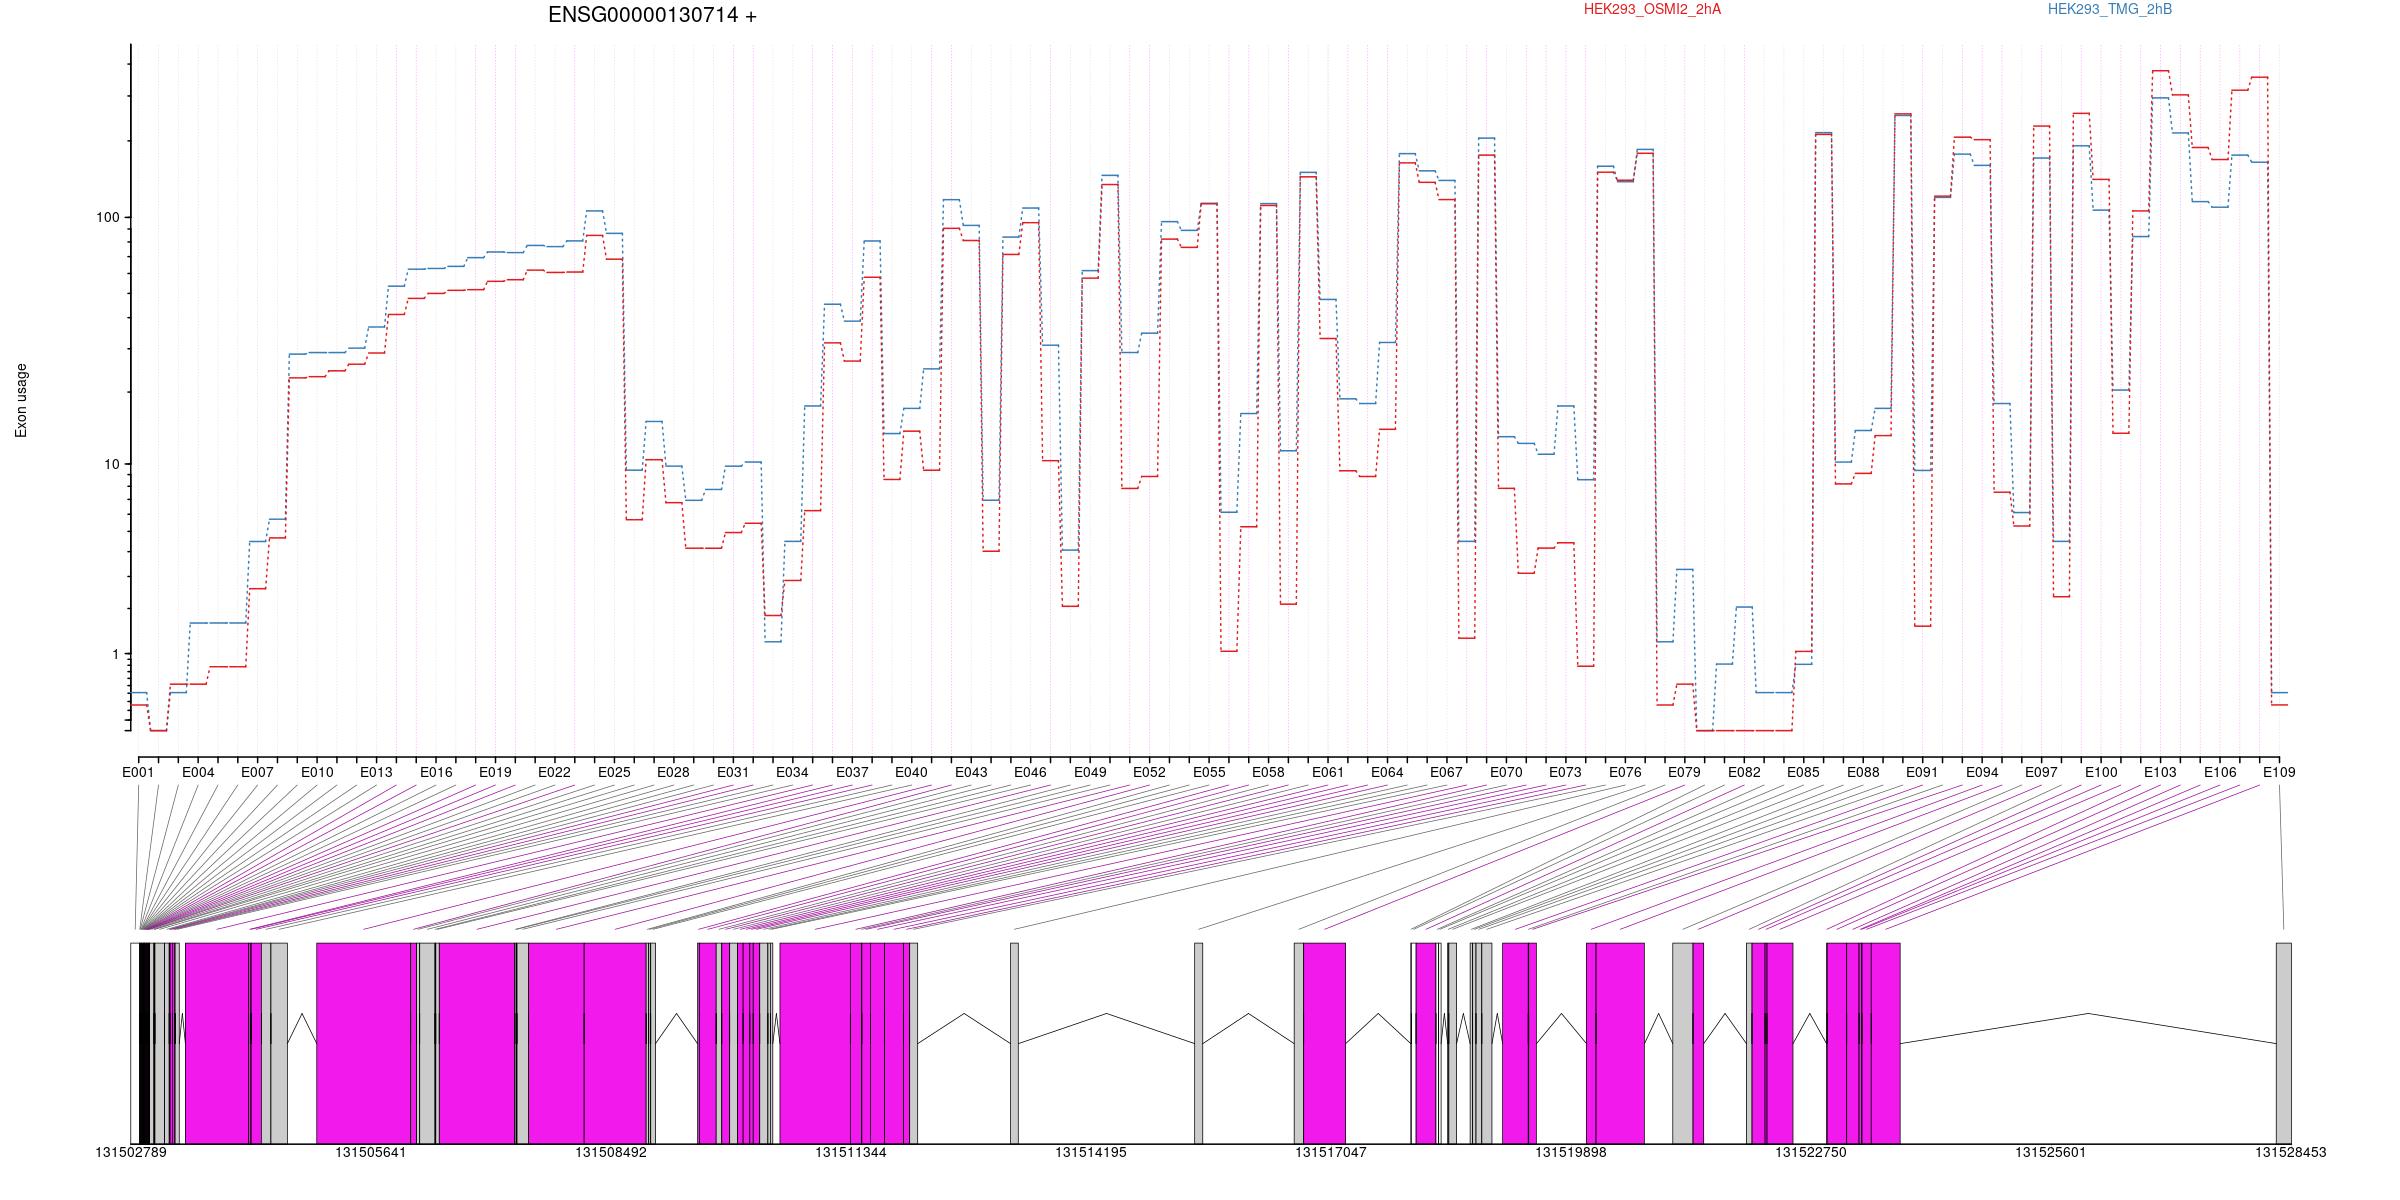
Task: Select the last gray exon block at 131528453
Action: (x=2283, y=1043)
